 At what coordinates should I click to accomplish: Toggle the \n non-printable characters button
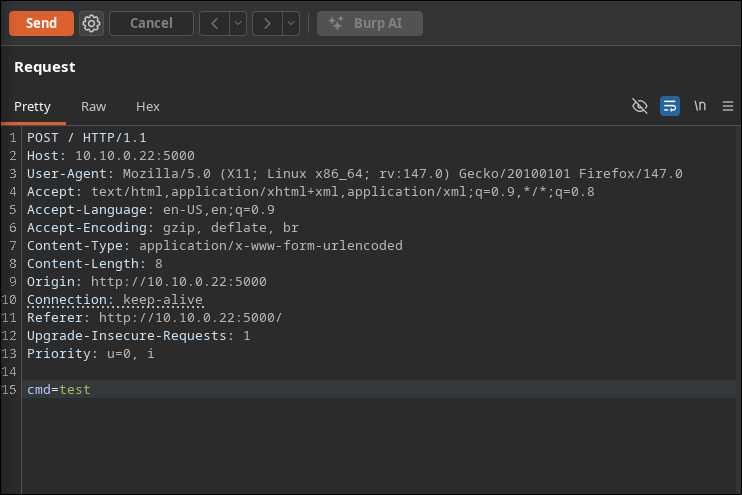point(700,106)
